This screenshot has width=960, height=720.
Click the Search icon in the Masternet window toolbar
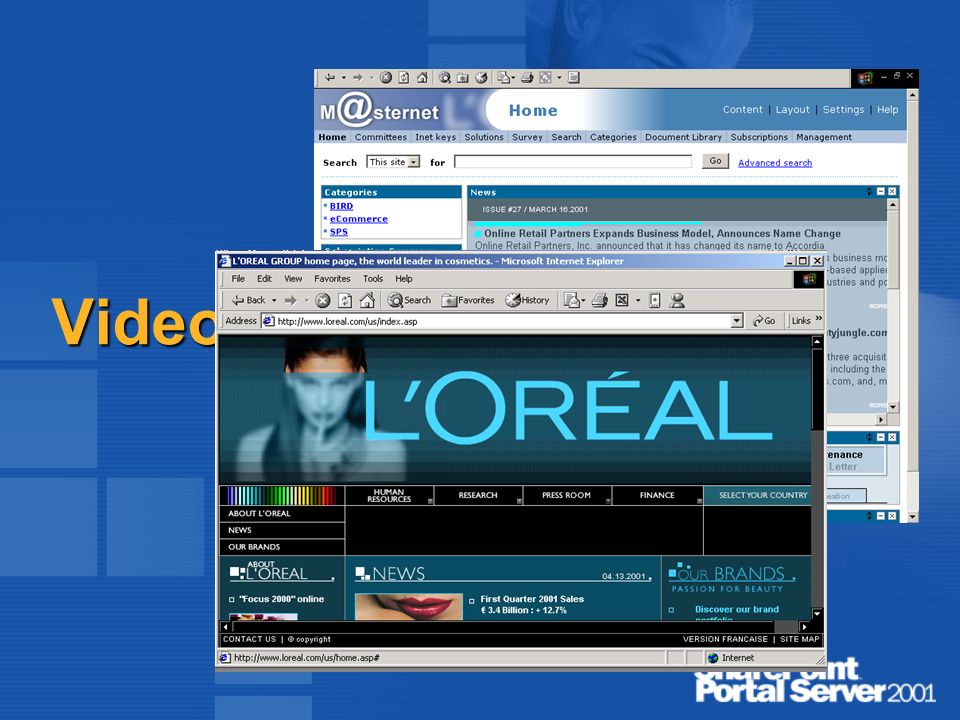pyautogui.click(x=444, y=77)
